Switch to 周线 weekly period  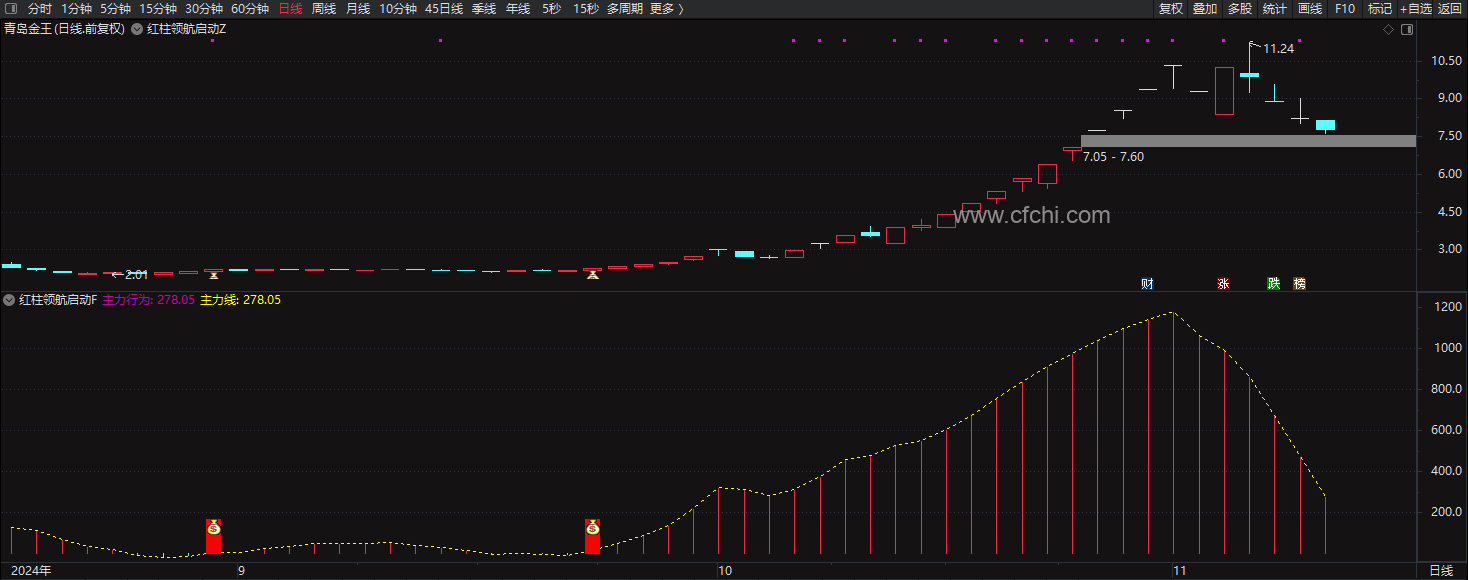pyautogui.click(x=324, y=8)
